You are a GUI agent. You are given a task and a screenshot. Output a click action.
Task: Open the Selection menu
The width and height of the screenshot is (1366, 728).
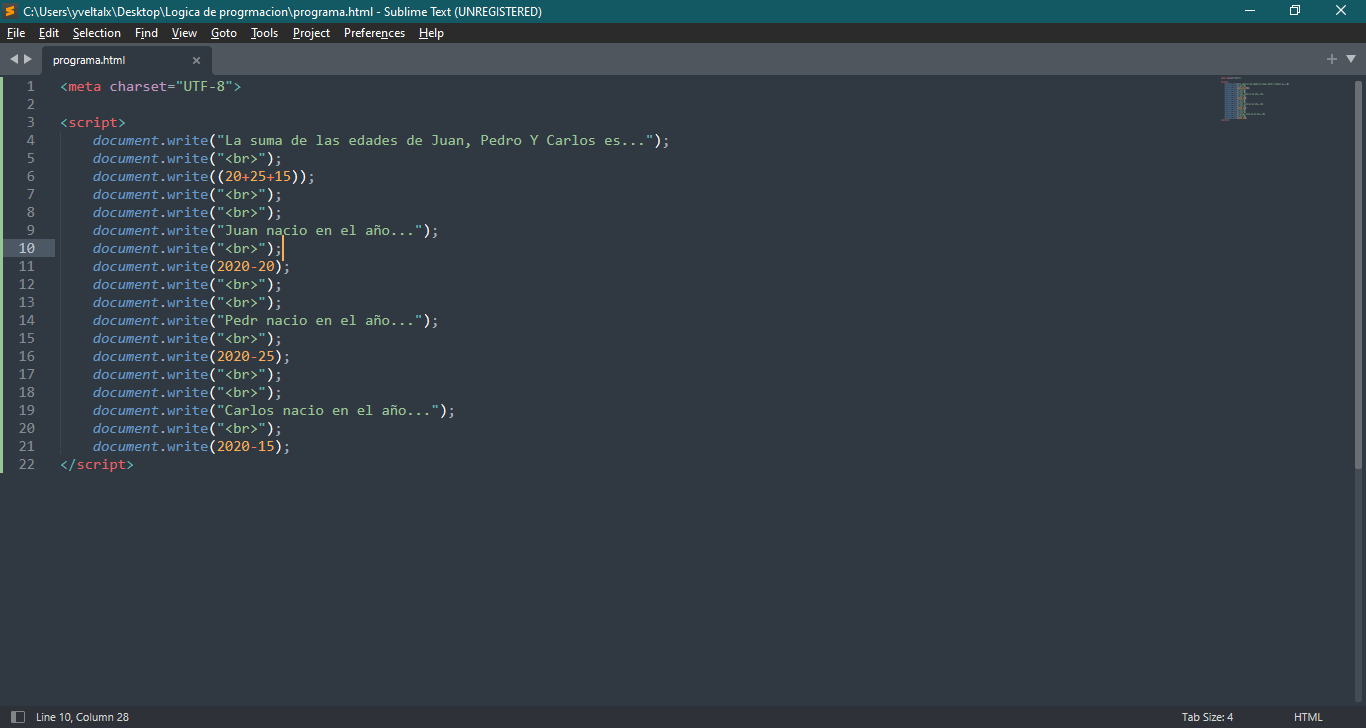pyautogui.click(x=97, y=33)
